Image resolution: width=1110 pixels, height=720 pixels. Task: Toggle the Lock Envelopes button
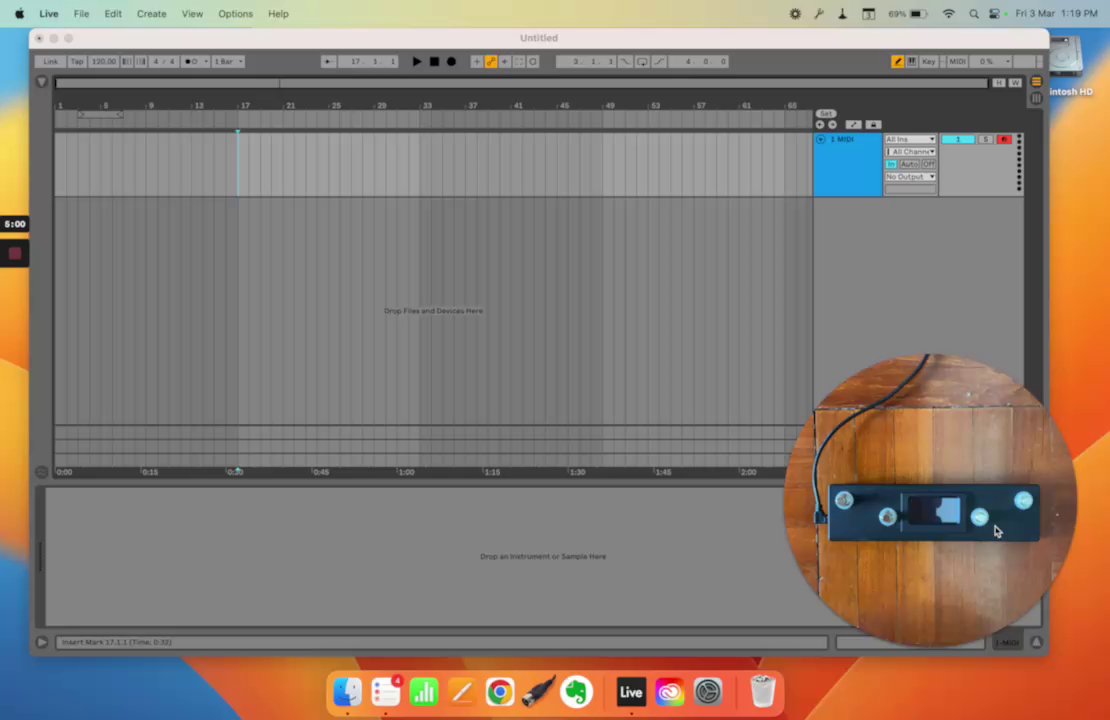(x=874, y=125)
